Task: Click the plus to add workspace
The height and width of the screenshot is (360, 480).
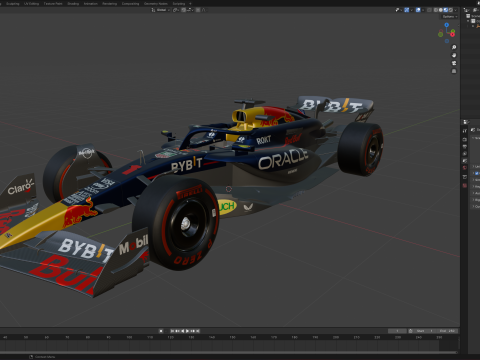Action: [190, 4]
